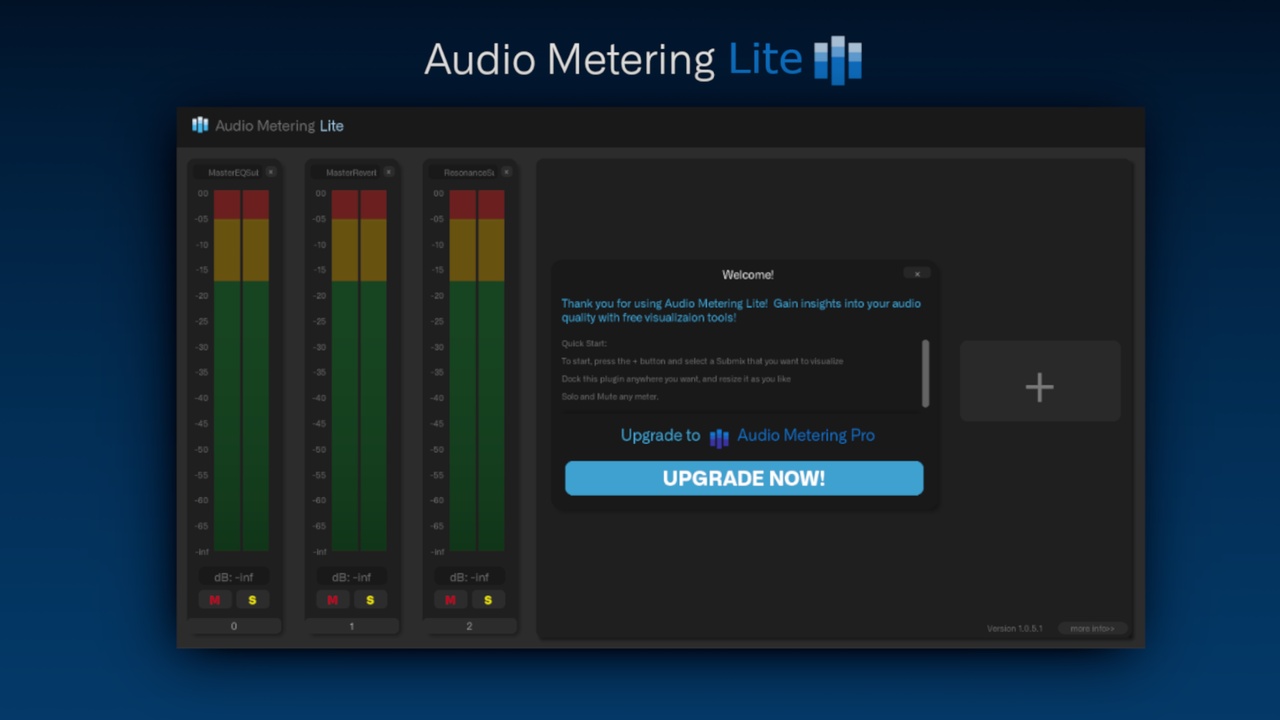This screenshot has height=720, width=1280.
Task: Remove the MasterReverb meter with its x
Action: 388,172
